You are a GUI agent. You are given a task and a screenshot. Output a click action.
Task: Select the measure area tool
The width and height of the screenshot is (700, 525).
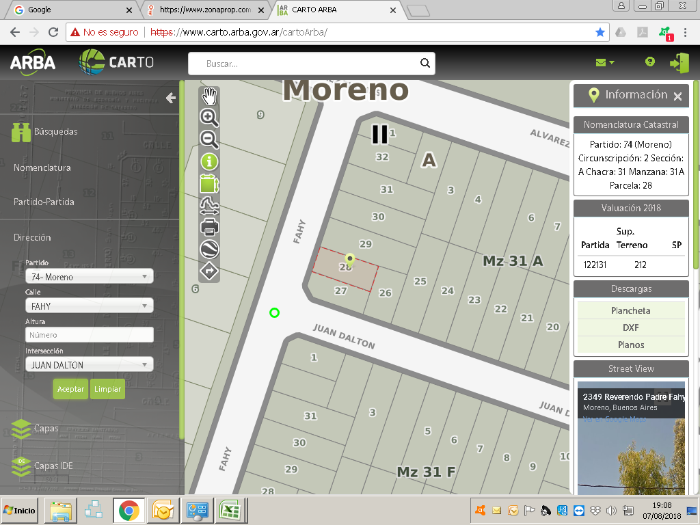tap(209, 183)
